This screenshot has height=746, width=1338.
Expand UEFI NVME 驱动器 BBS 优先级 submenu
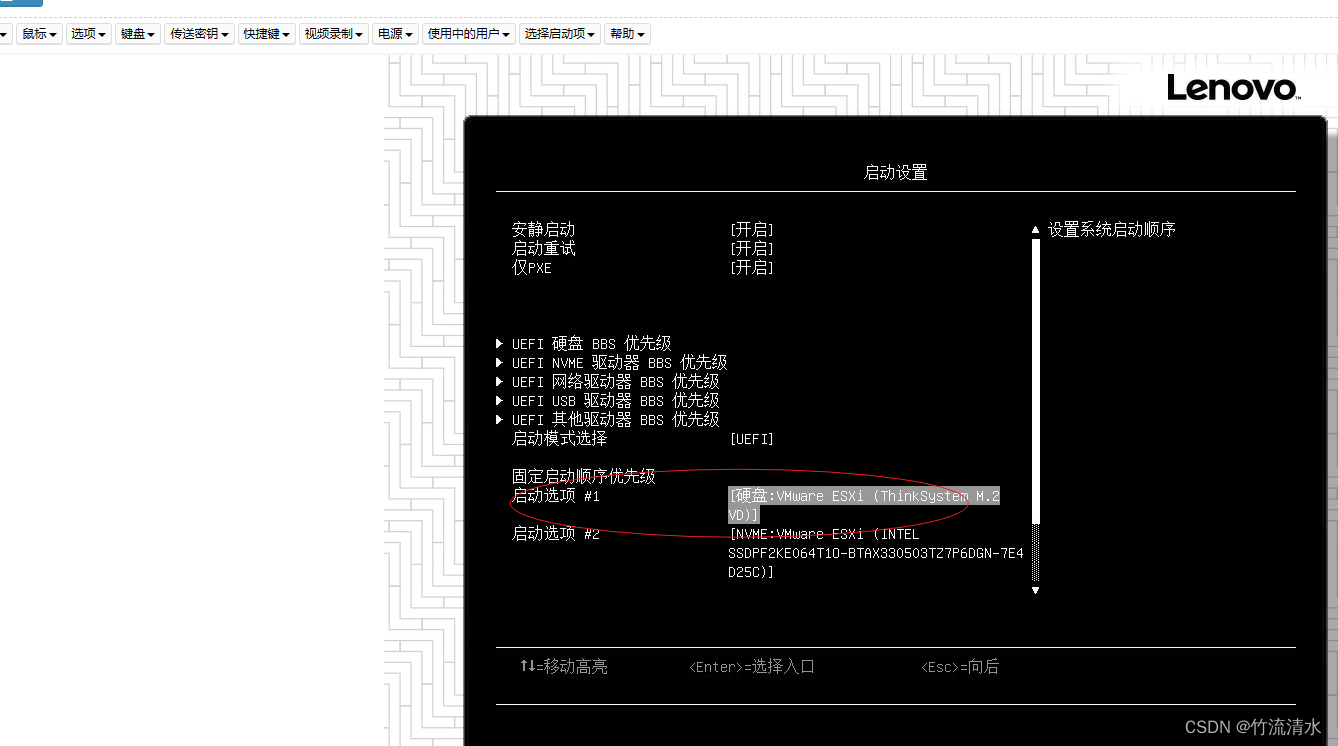[612, 363]
